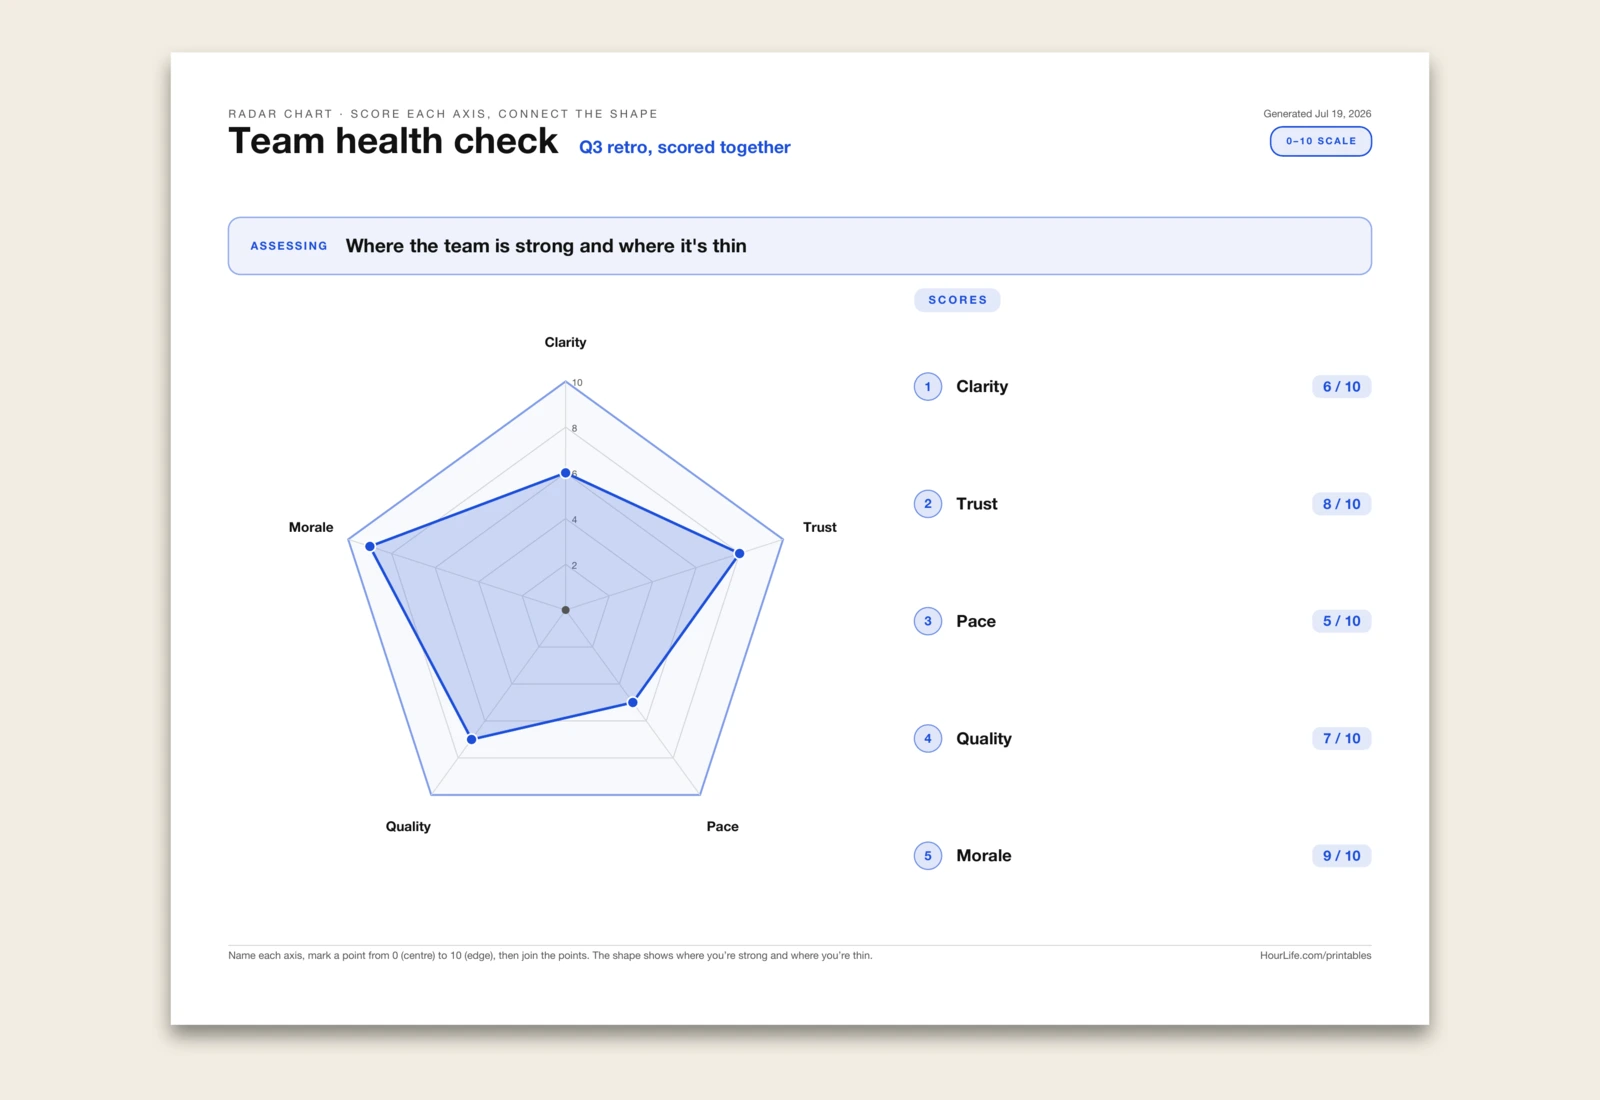Click the 8 / 10 score badge
Image resolution: width=1600 pixels, height=1100 pixels.
1341,504
